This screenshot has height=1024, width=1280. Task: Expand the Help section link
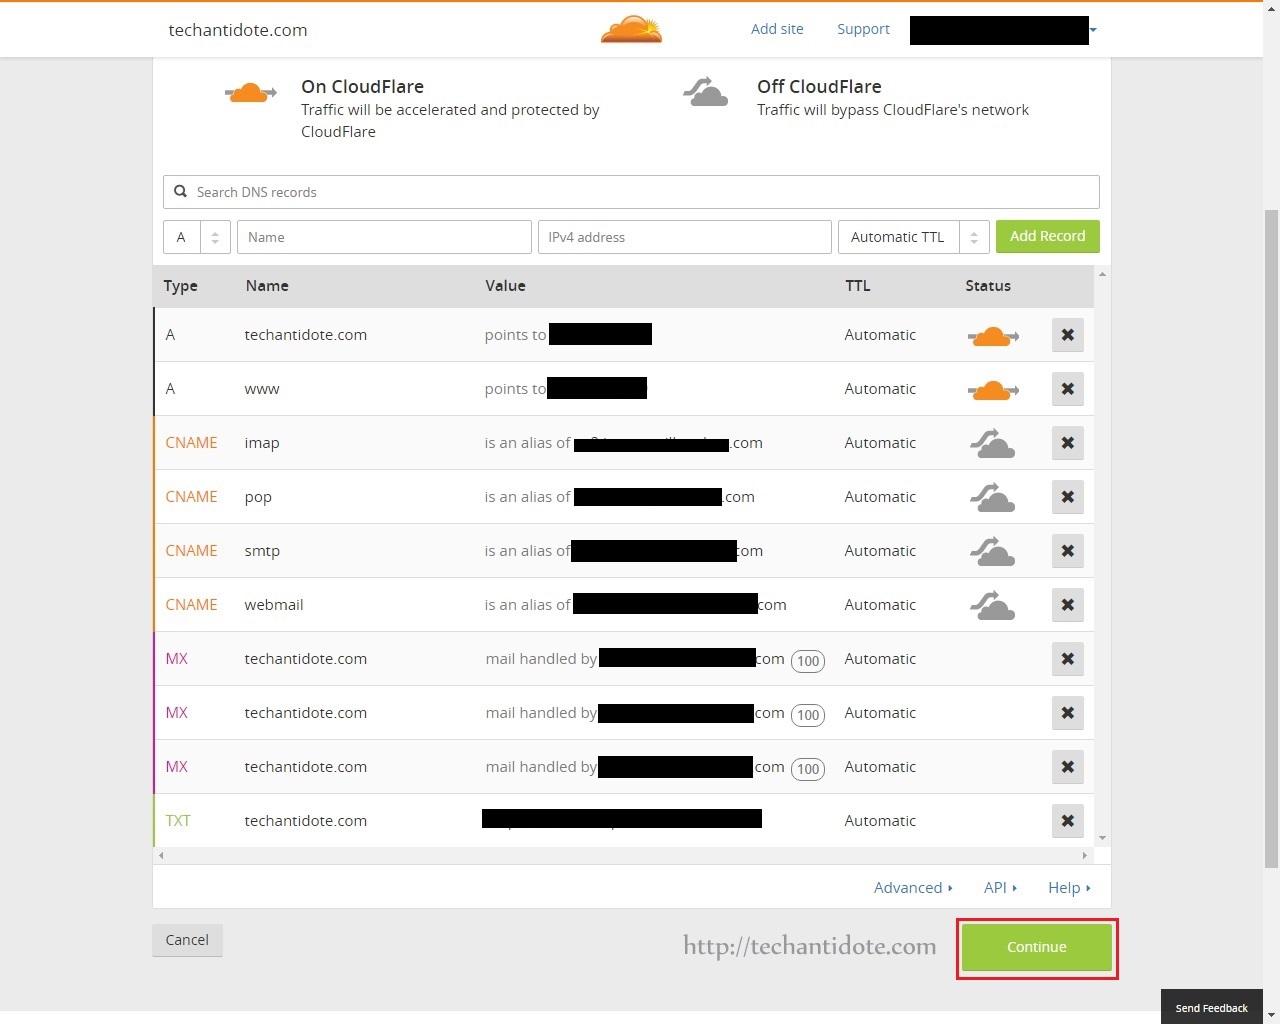click(1069, 888)
